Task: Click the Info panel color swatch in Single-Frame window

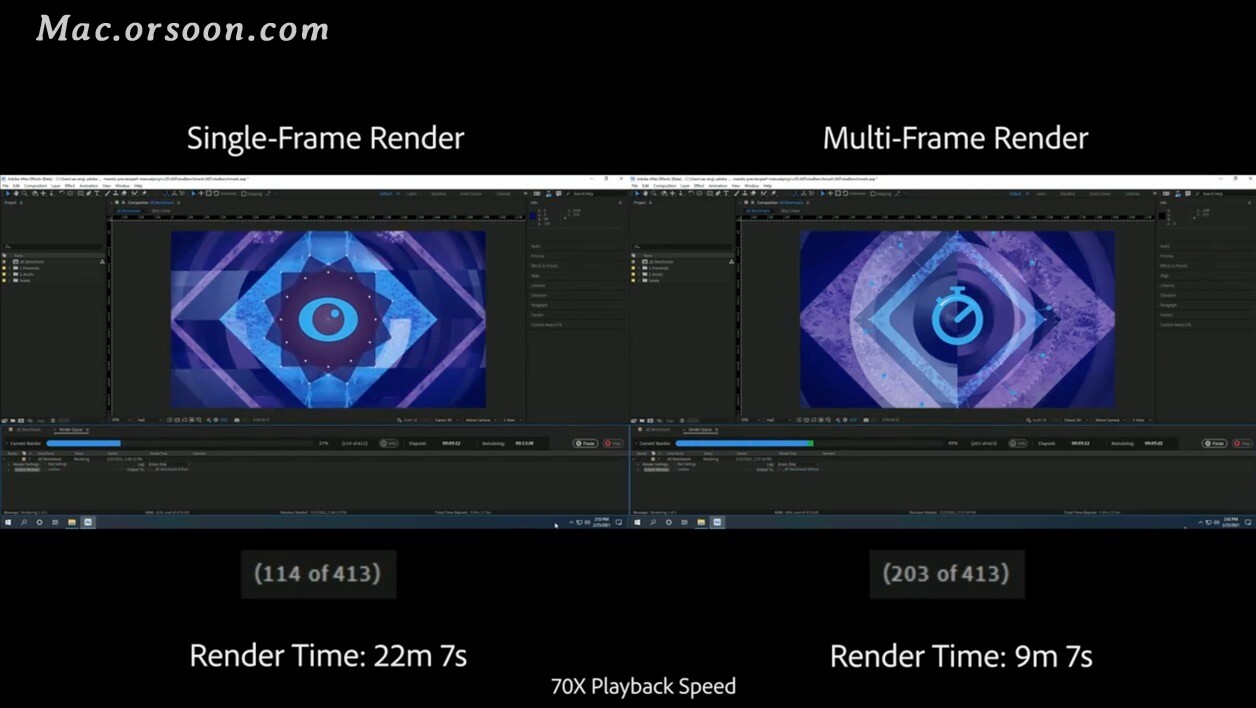Action: [x=532, y=215]
